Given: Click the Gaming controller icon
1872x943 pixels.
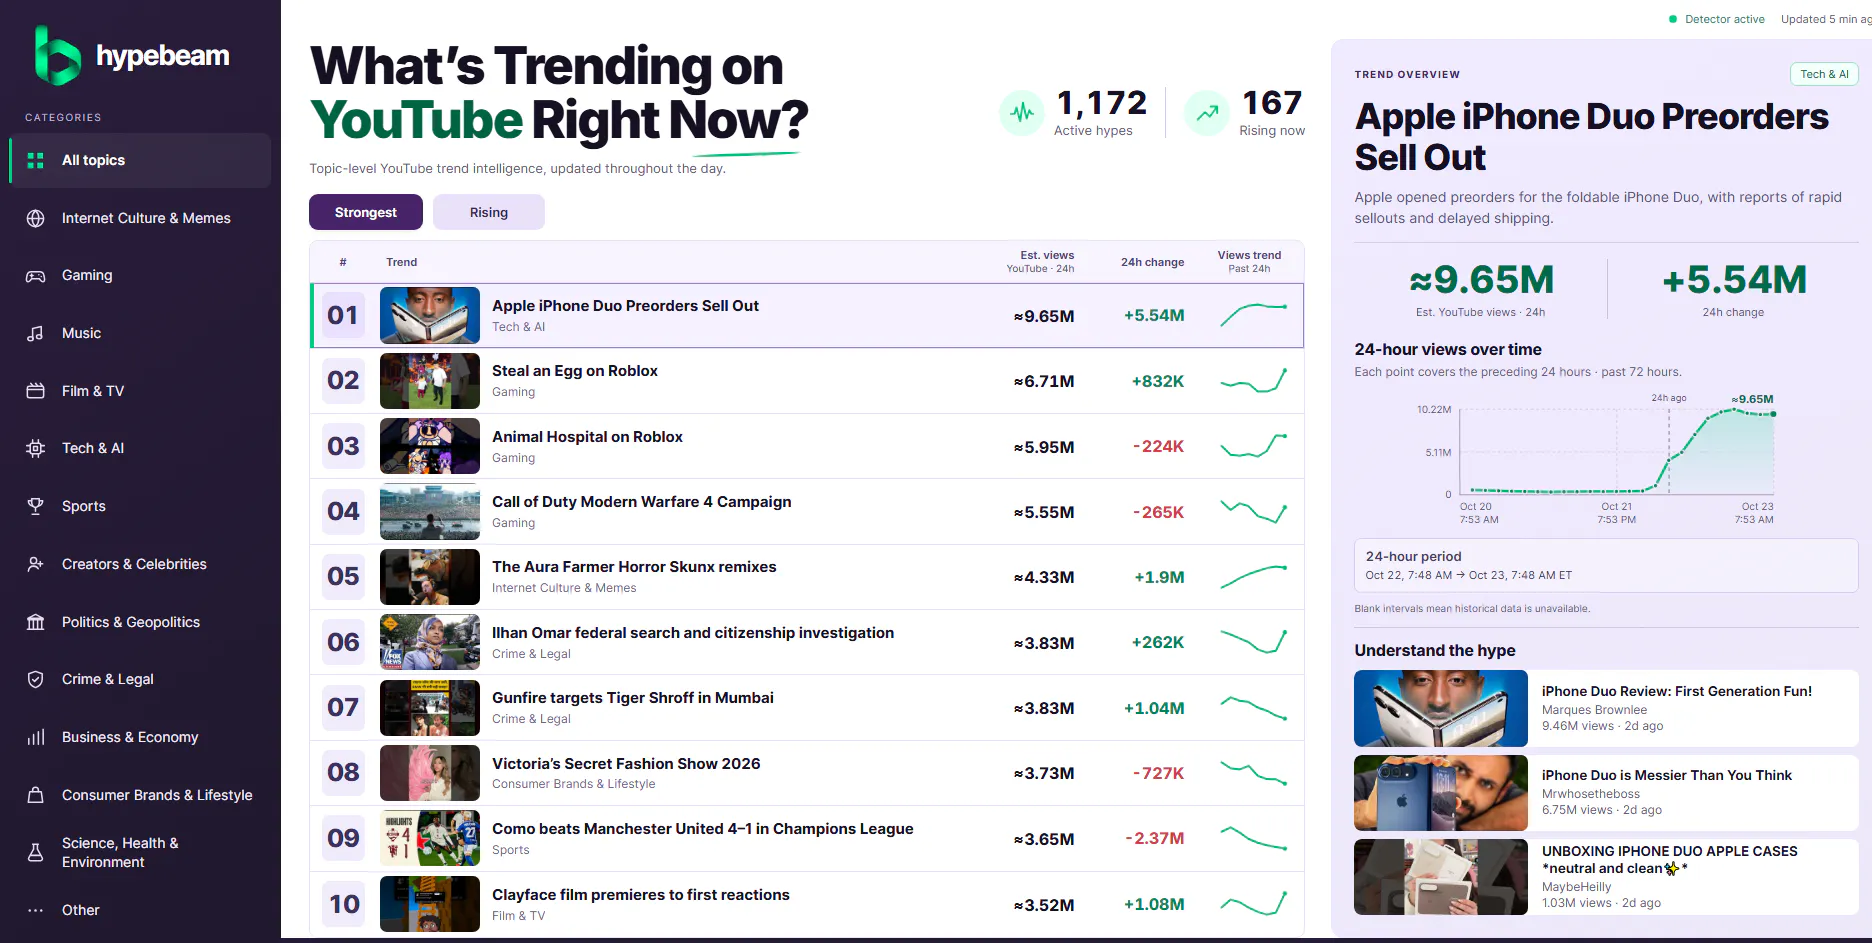Looking at the screenshot, I should pos(36,276).
